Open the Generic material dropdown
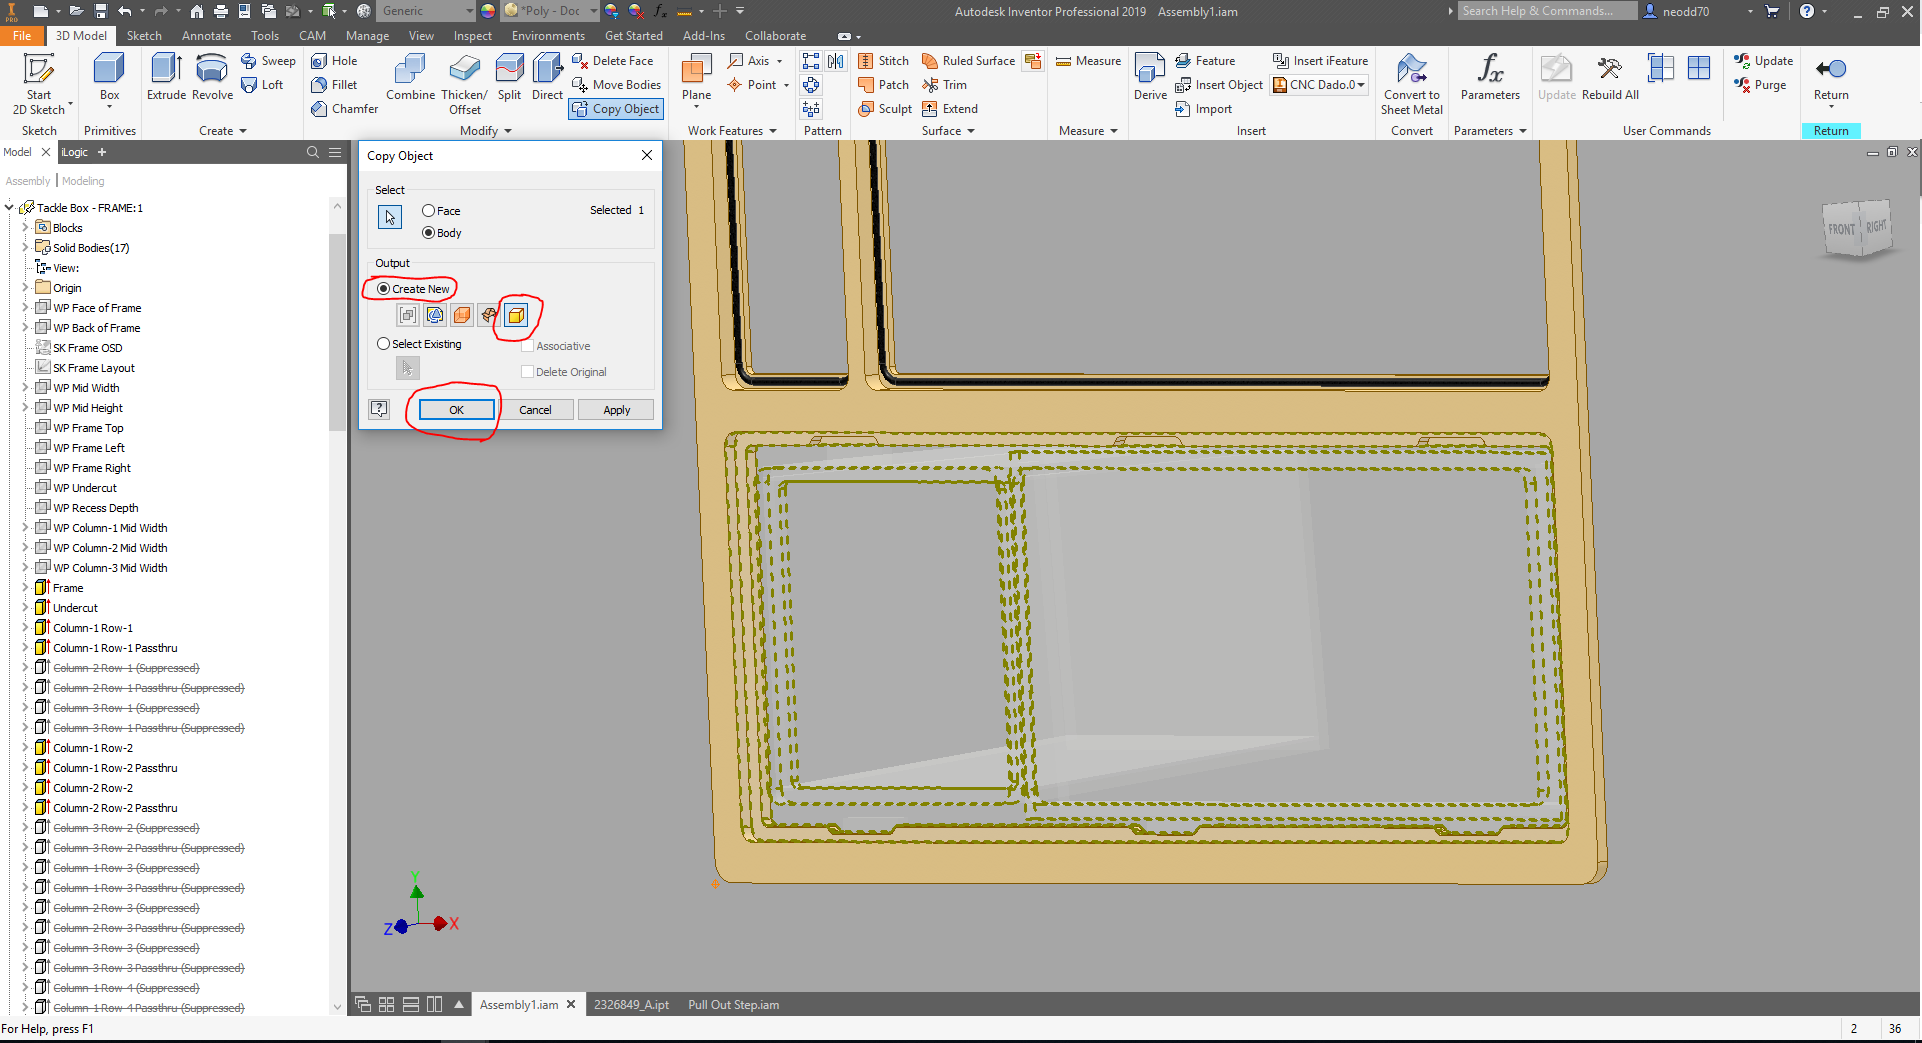Viewport: 1922px width, 1043px height. [427, 11]
